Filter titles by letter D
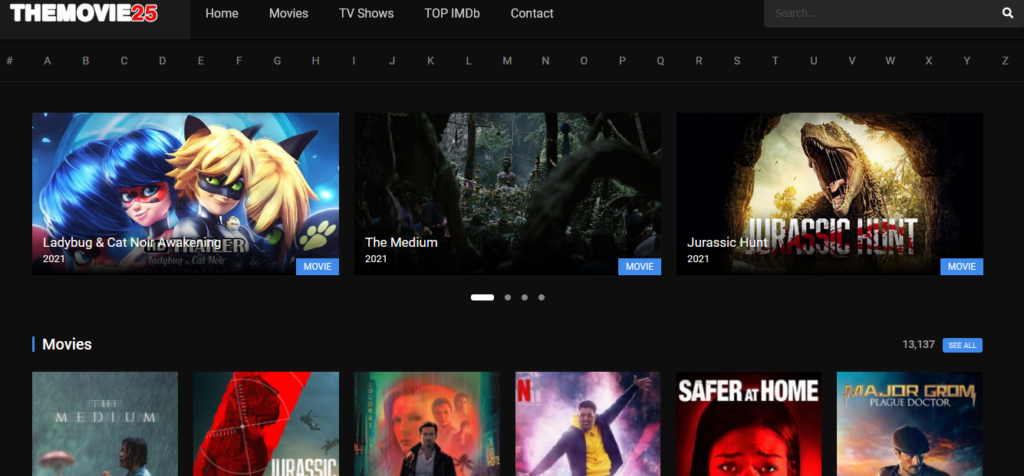 (163, 61)
